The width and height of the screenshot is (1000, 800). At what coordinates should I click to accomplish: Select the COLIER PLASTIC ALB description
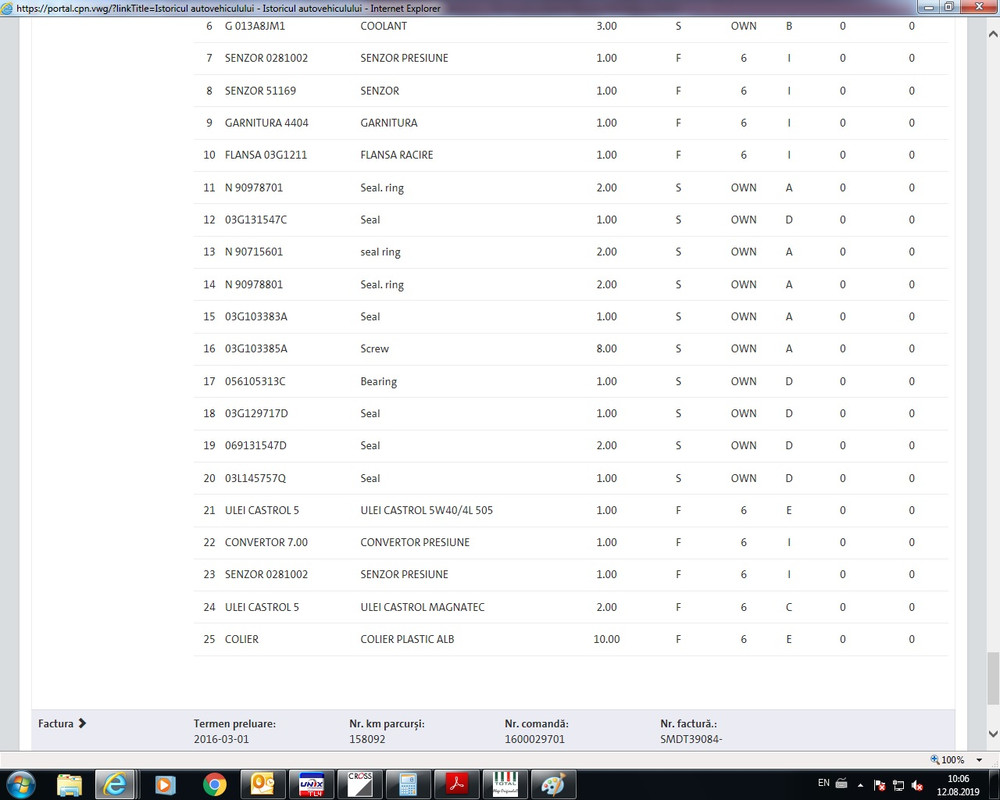pyautogui.click(x=407, y=639)
